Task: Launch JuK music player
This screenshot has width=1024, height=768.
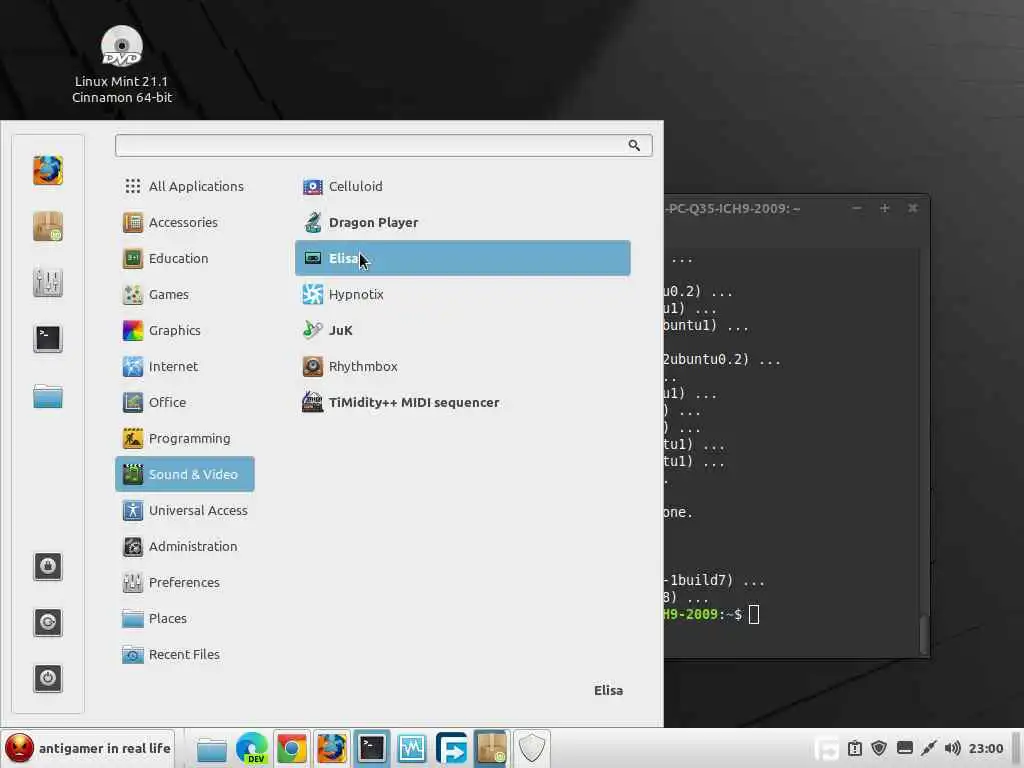Action: (x=462, y=330)
